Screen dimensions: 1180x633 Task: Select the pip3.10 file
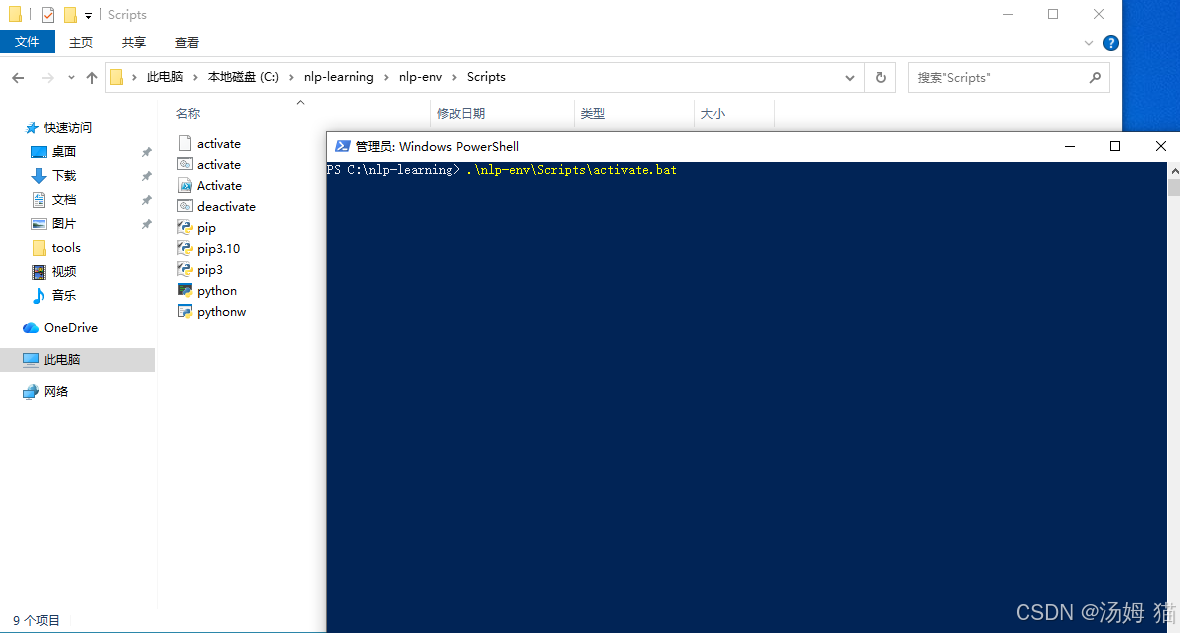209,248
